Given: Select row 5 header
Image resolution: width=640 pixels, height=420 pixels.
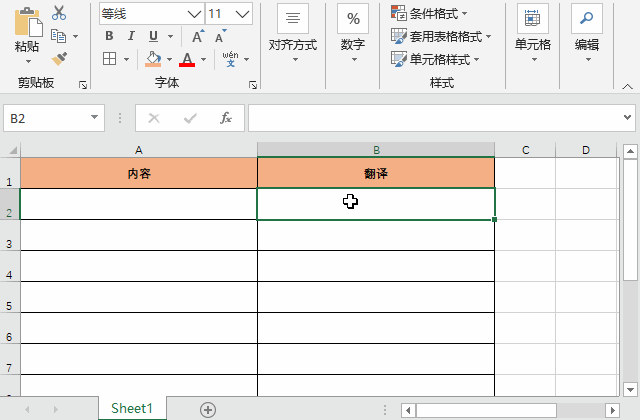Looking at the screenshot, I should (9, 298).
